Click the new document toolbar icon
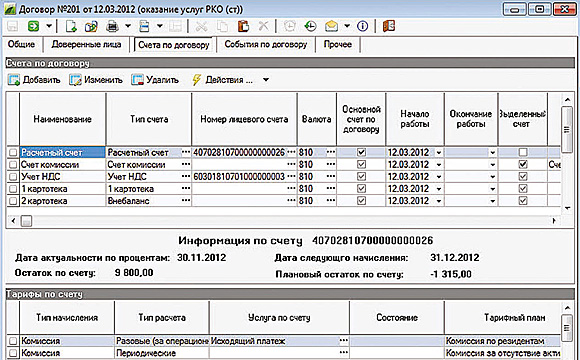 click(71, 26)
